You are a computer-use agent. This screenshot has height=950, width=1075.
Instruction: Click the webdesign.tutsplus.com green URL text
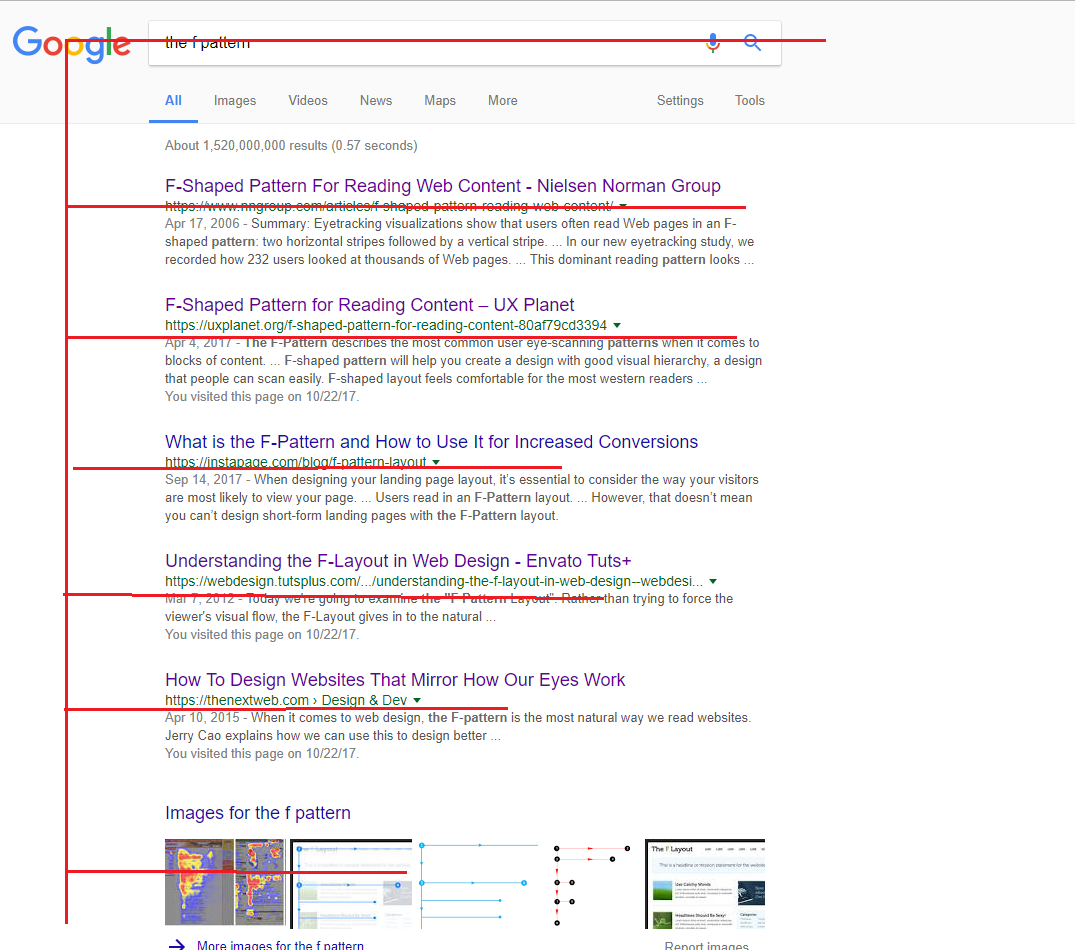[x=434, y=581]
